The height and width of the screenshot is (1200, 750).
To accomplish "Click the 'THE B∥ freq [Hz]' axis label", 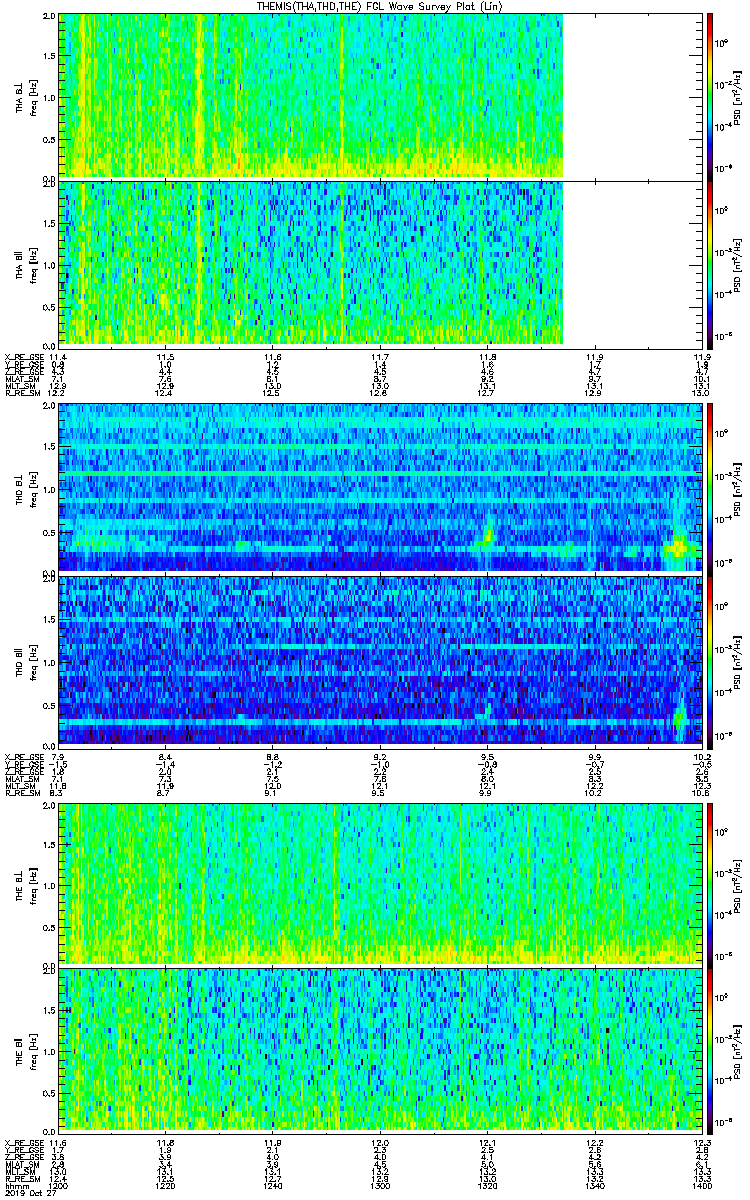I will pos(25,1050).
